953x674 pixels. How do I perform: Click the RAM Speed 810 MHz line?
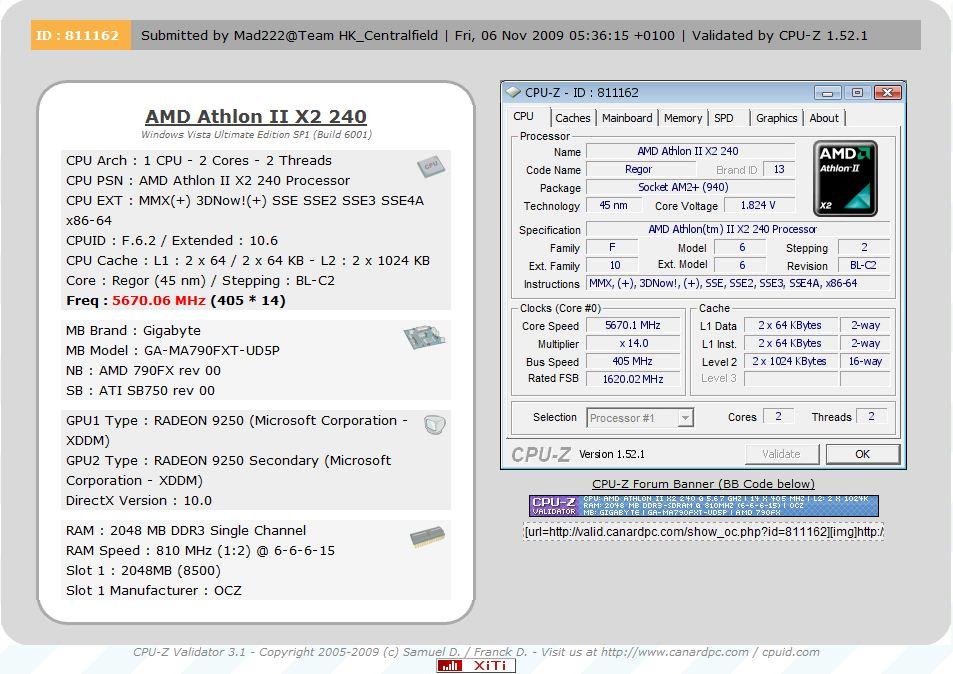[200, 551]
